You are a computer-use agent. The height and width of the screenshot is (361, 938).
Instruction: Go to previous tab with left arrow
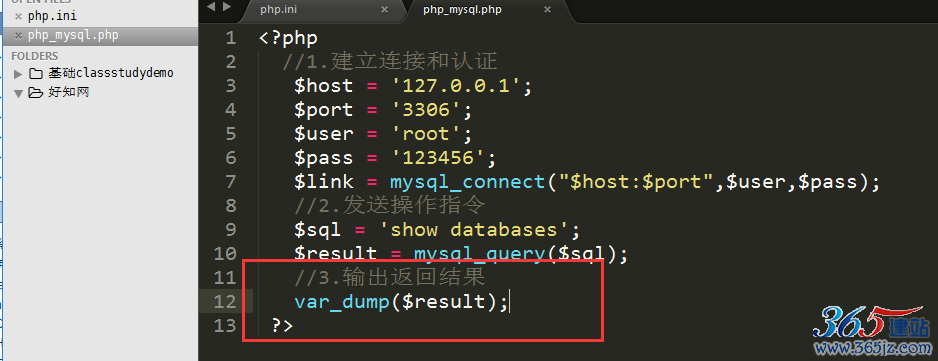[210, 7]
